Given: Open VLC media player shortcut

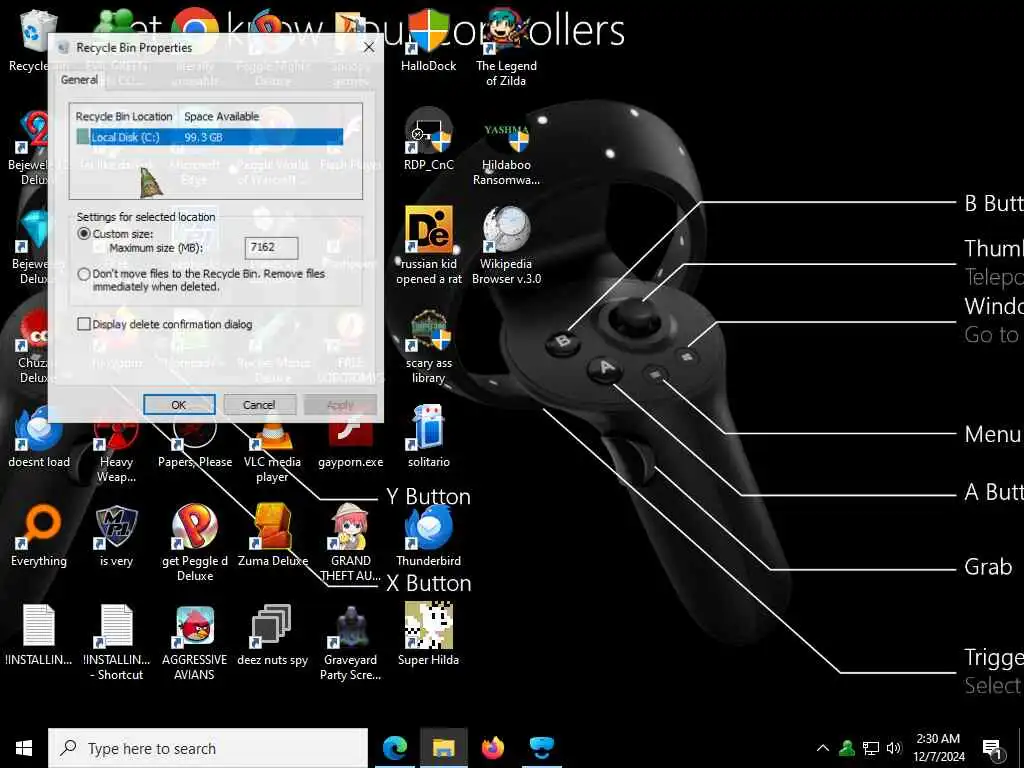Looking at the screenshot, I should [272, 453].
